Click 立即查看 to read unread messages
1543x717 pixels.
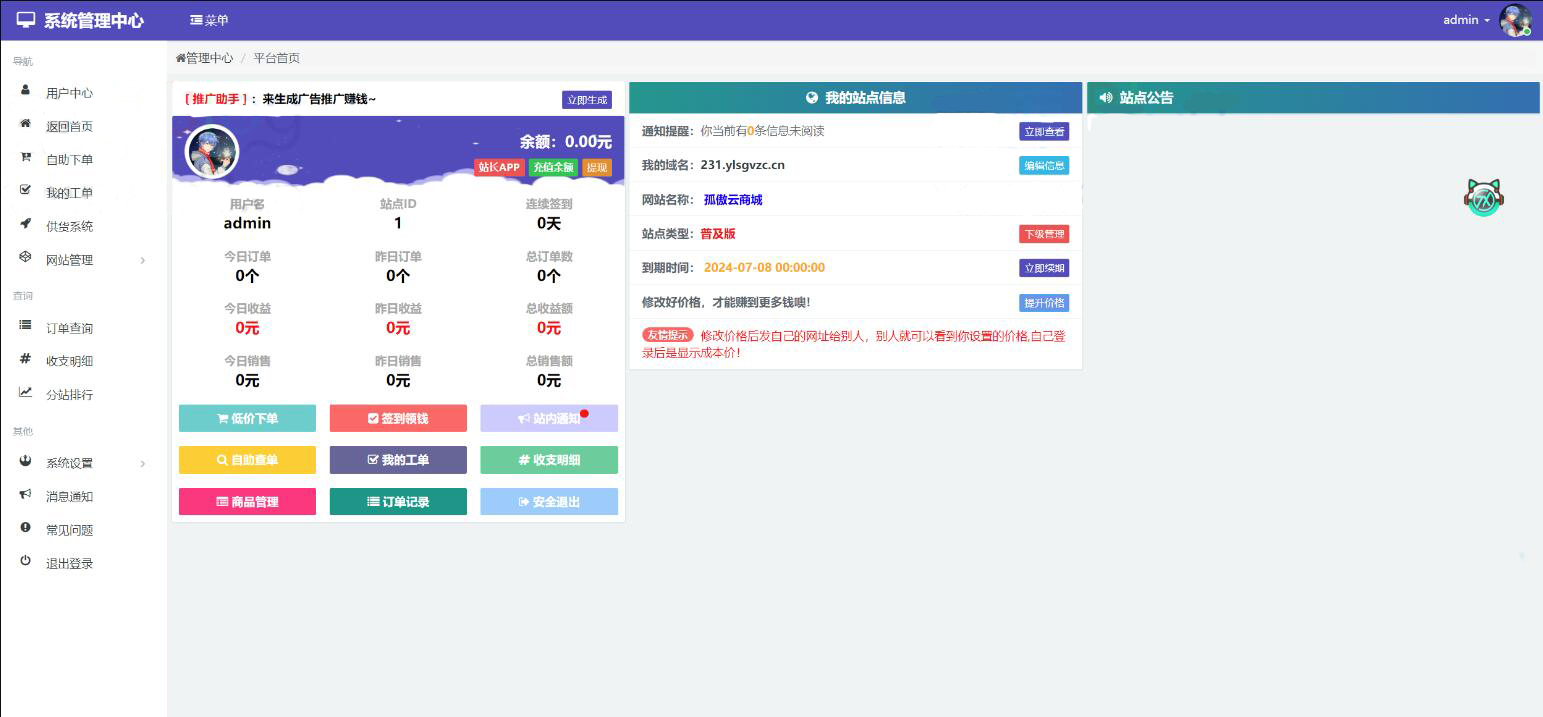pos(1043,131)
